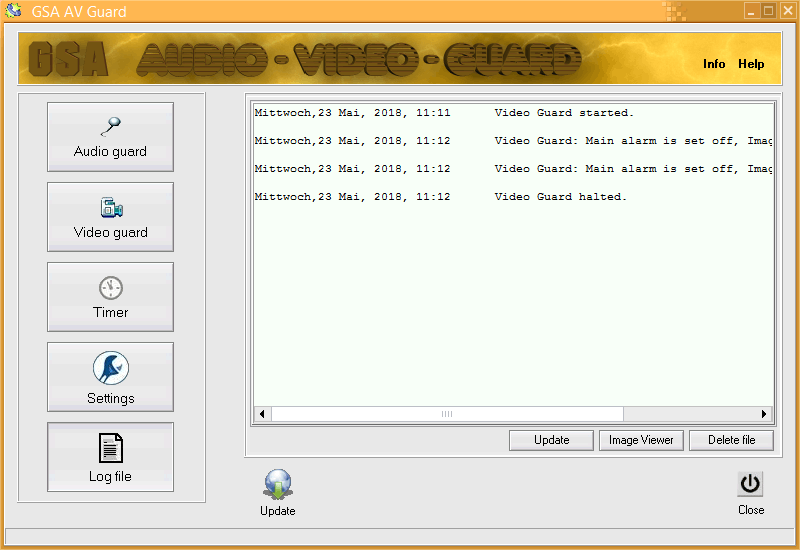Open the Info link in banner
The image size is (800, 550).
click(714, 64)
